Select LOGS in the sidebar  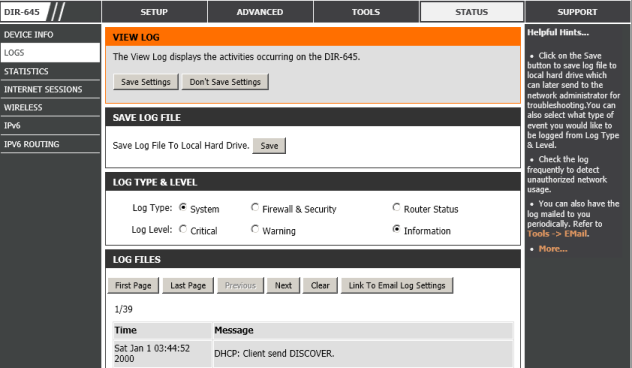pos(50,53)
